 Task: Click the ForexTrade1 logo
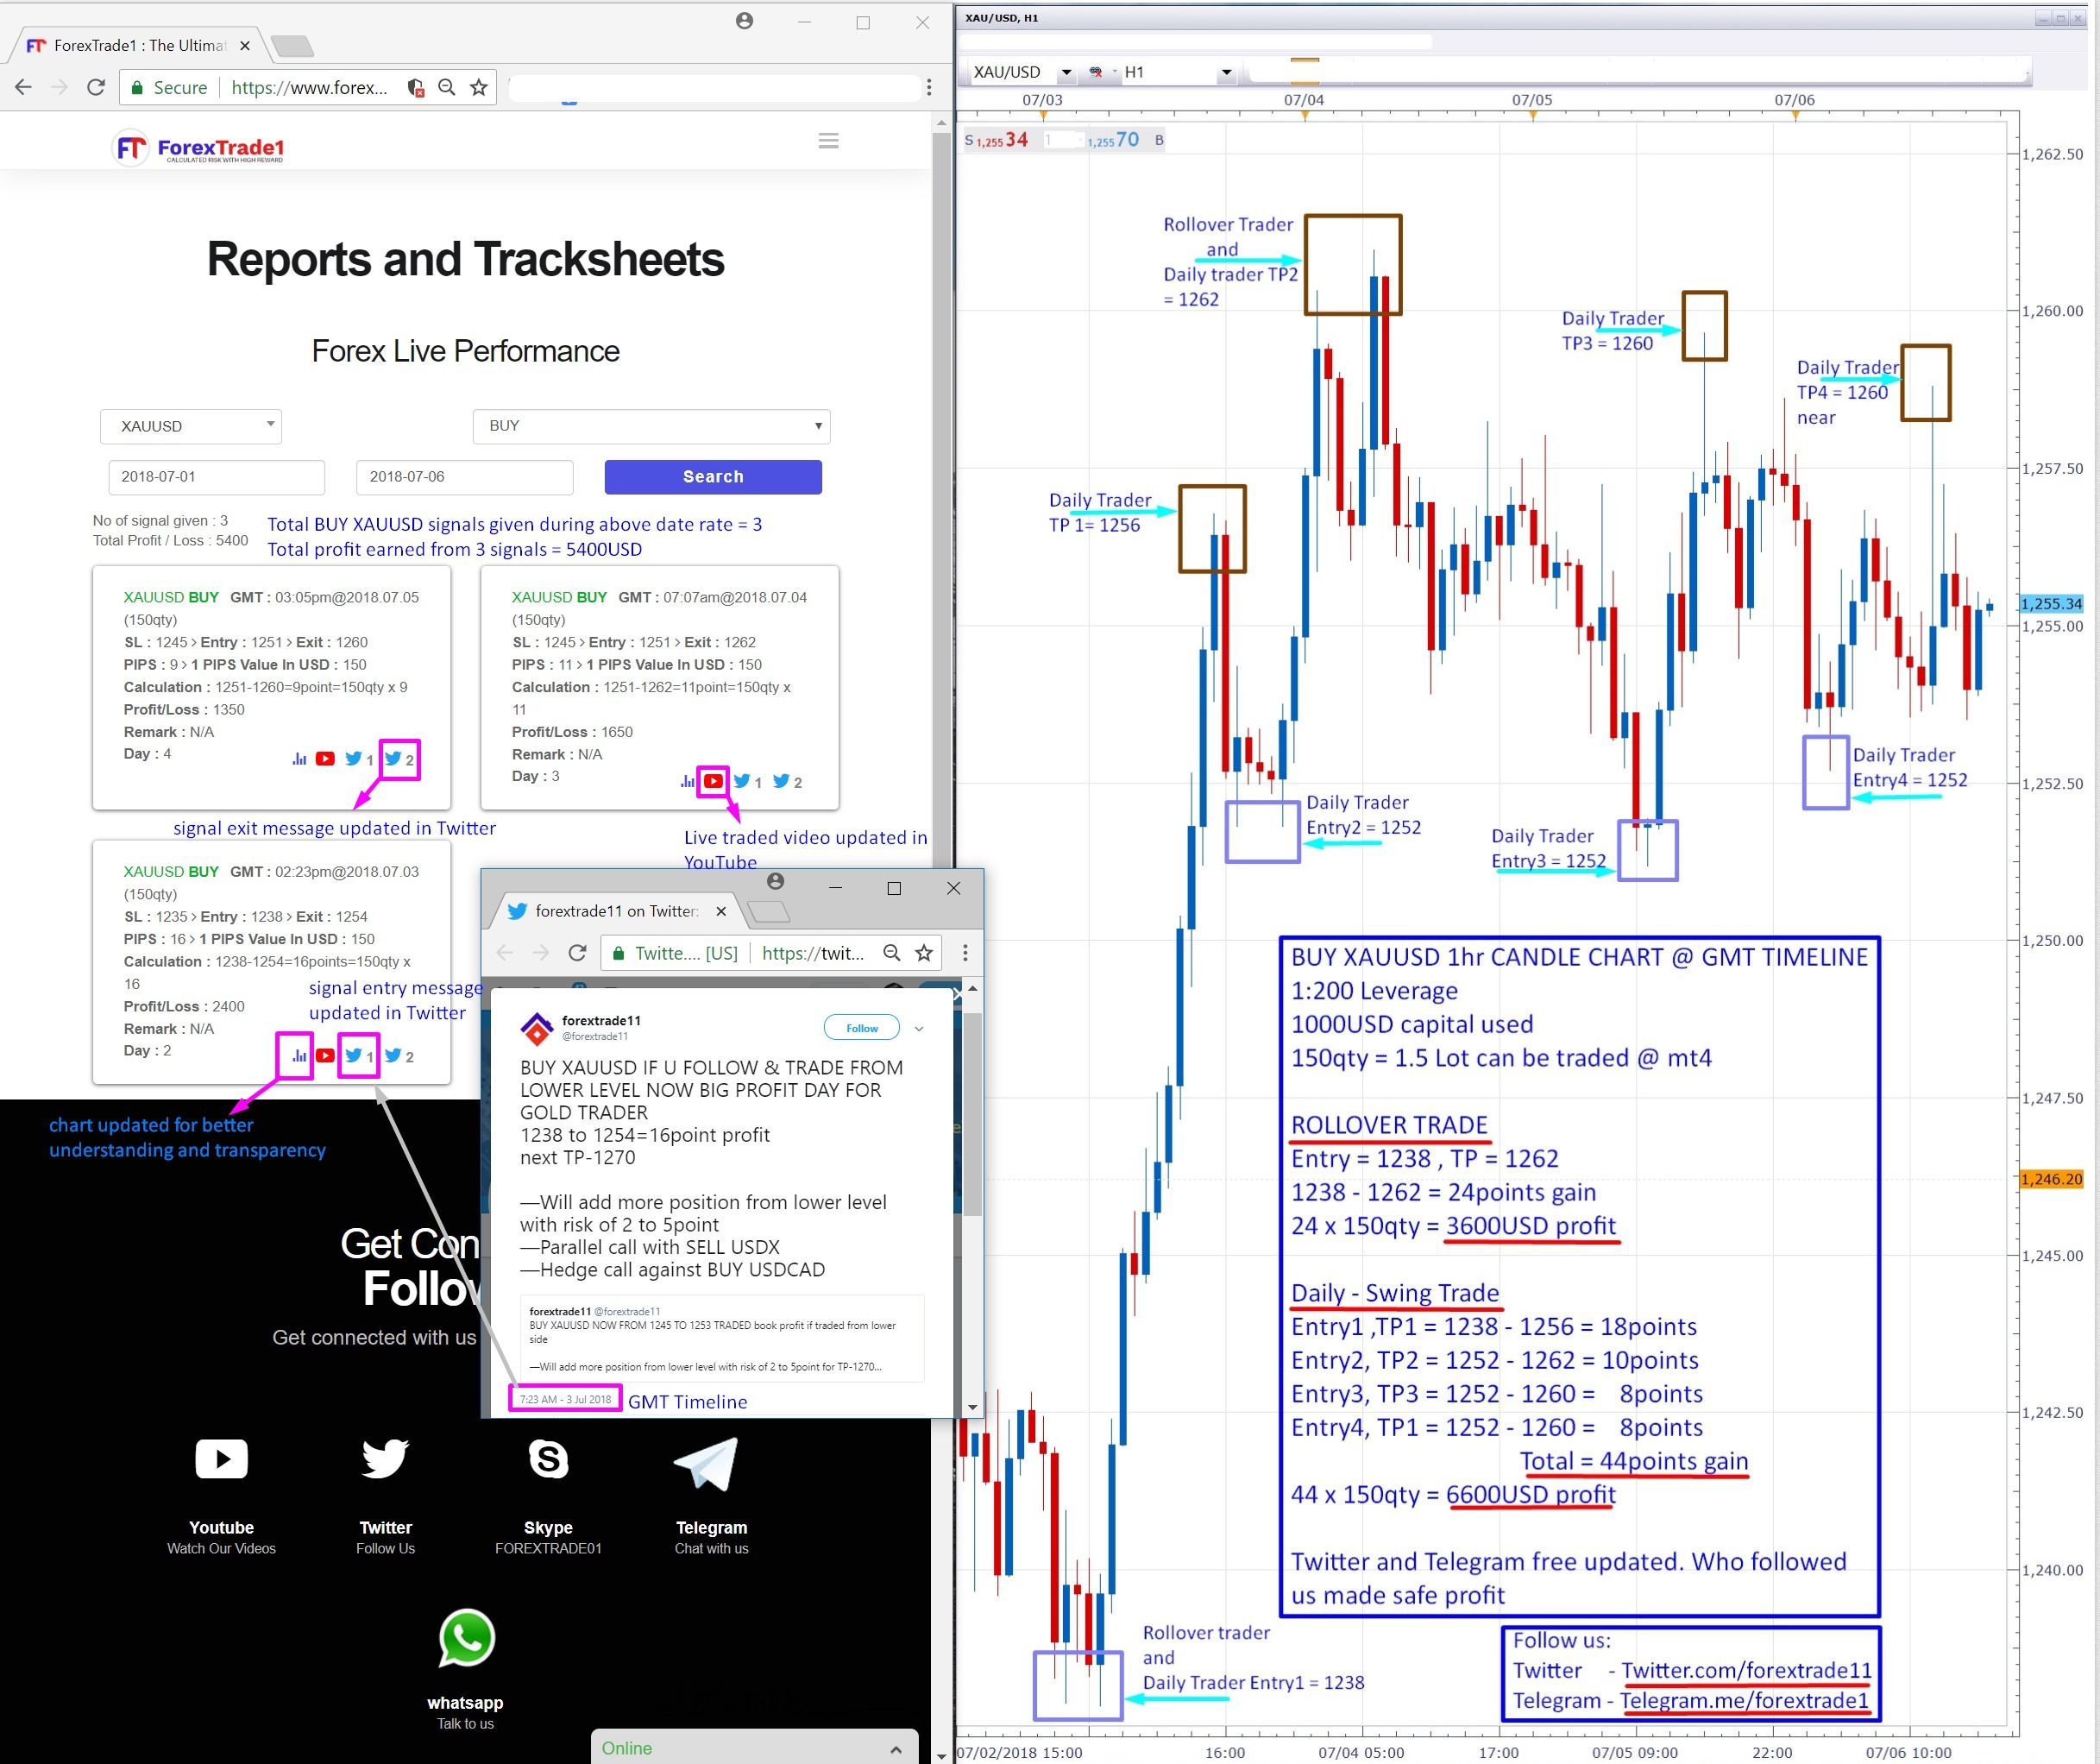pyautogui.click(x=198, y=148)
